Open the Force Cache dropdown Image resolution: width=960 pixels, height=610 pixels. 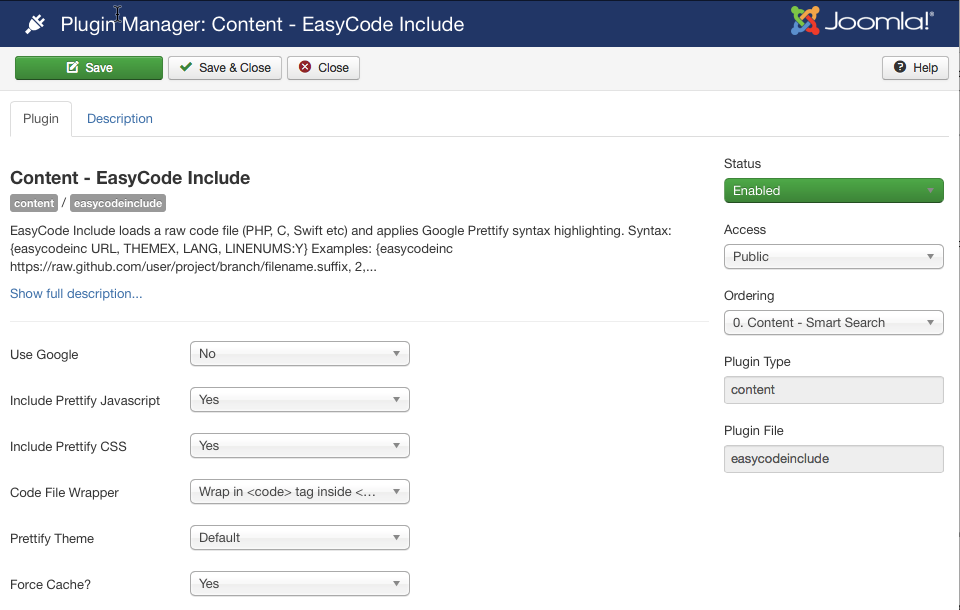pos(299,584)
